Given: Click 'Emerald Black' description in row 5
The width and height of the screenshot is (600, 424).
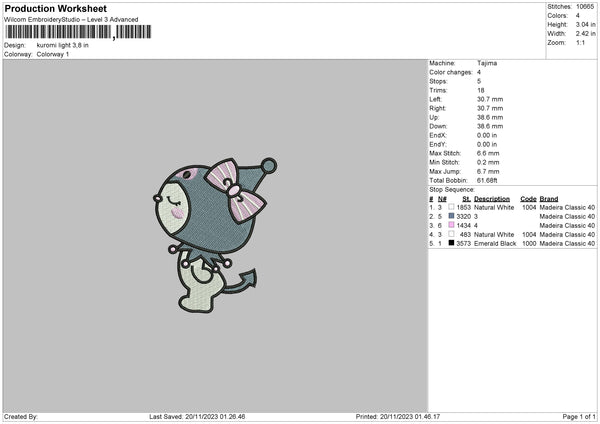Looking at the screenshot, I should [495, 243].
